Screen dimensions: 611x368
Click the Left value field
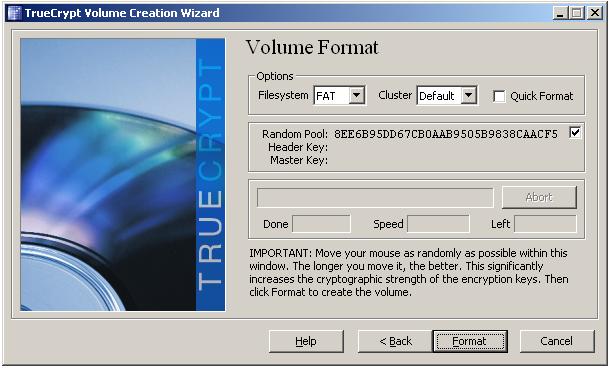click(545, 224)
